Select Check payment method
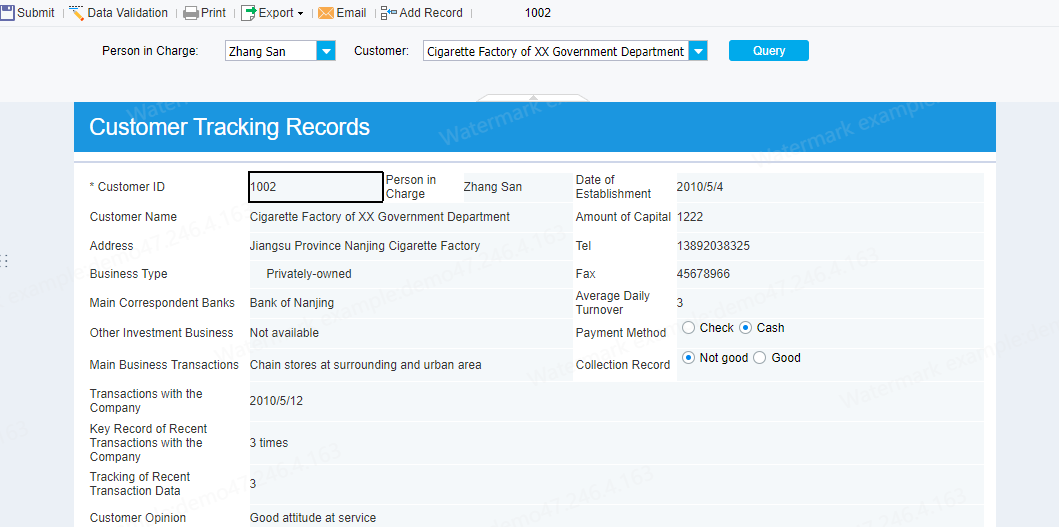This screenshot has width=1059, height=527. (688, 328)
